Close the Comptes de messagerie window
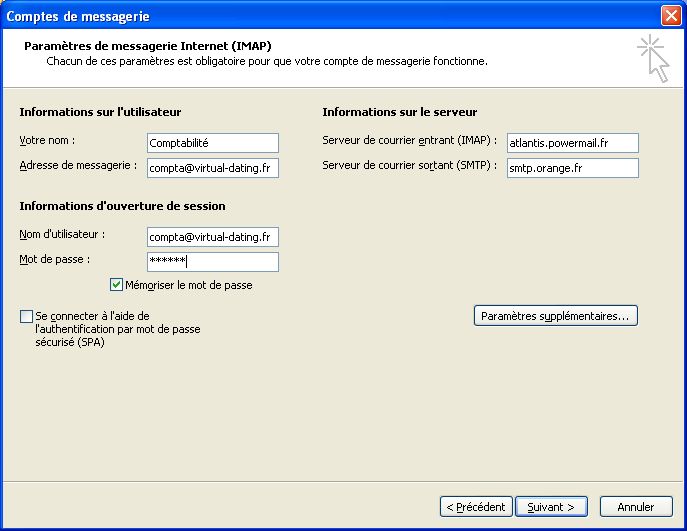This screenshot has height=531, width=687. 671,16
